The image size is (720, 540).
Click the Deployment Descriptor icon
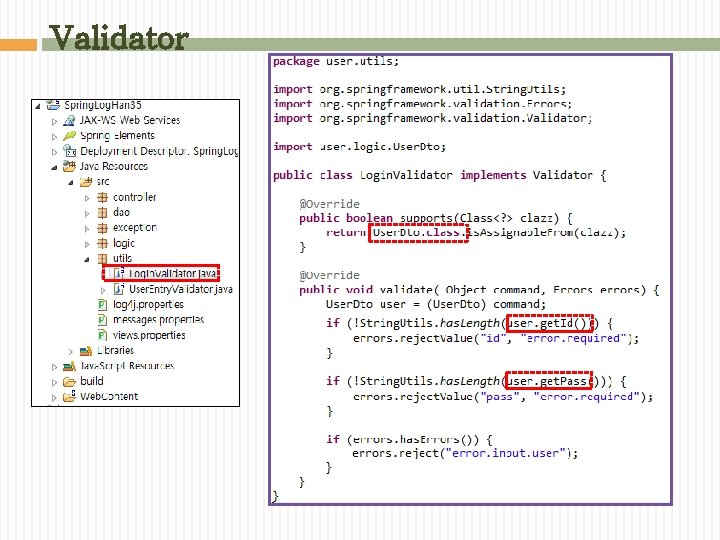pyautogui.click(x=69, y=151)
